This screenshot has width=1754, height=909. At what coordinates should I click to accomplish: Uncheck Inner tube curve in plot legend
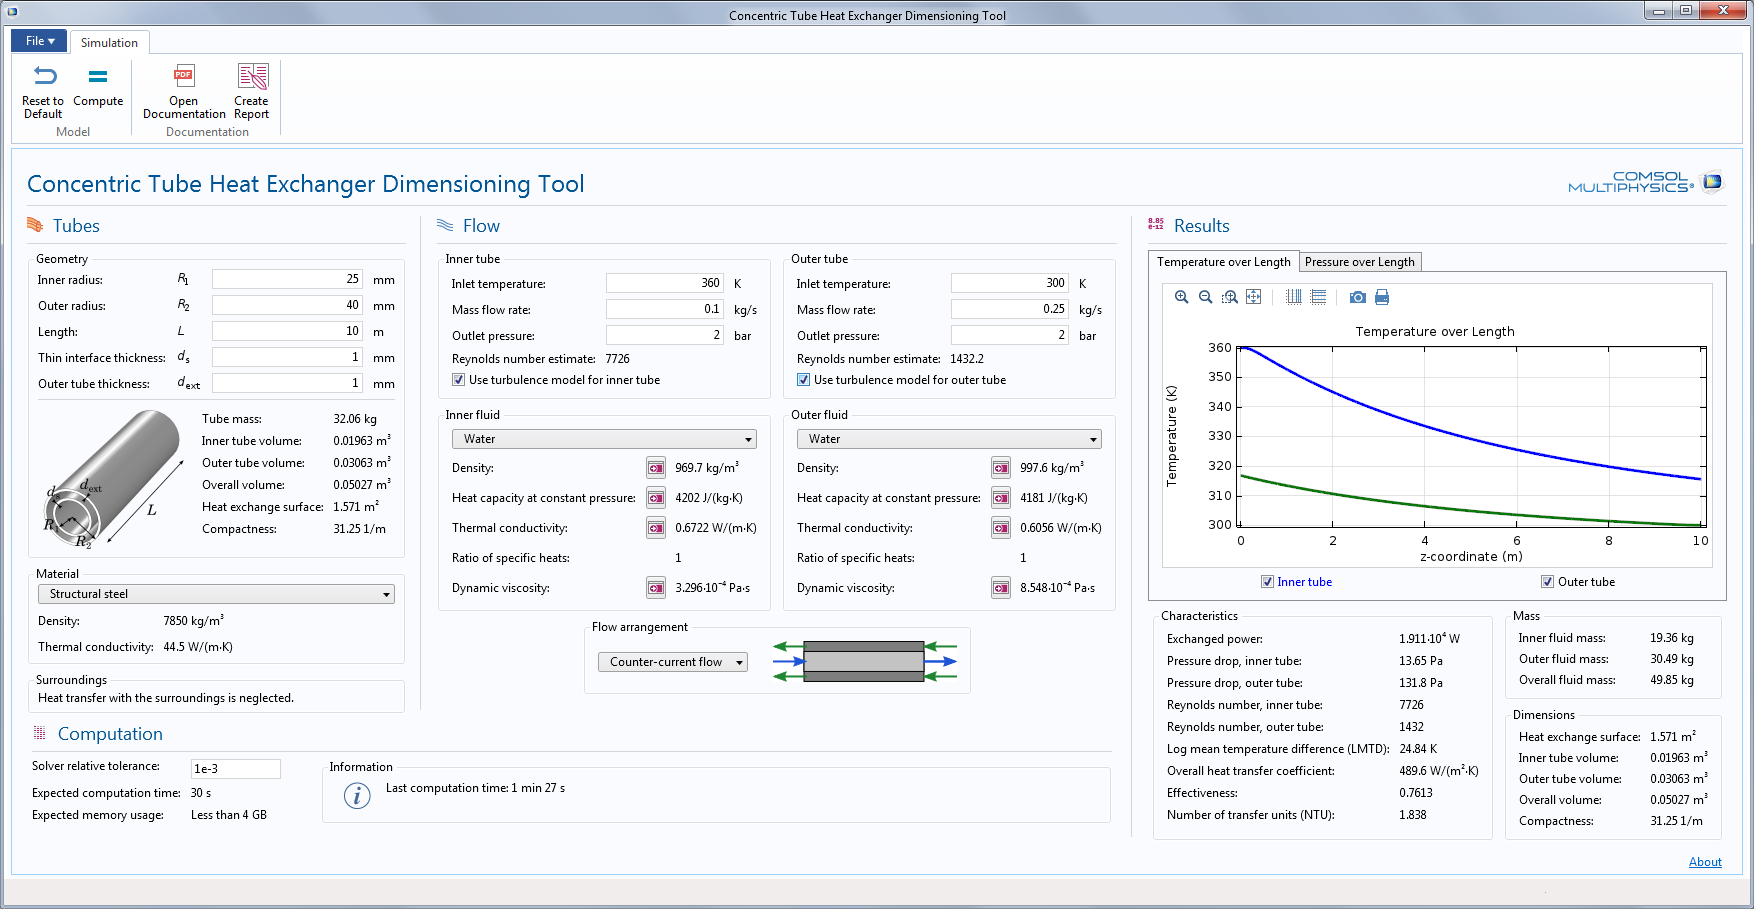tap(1267, 582)
